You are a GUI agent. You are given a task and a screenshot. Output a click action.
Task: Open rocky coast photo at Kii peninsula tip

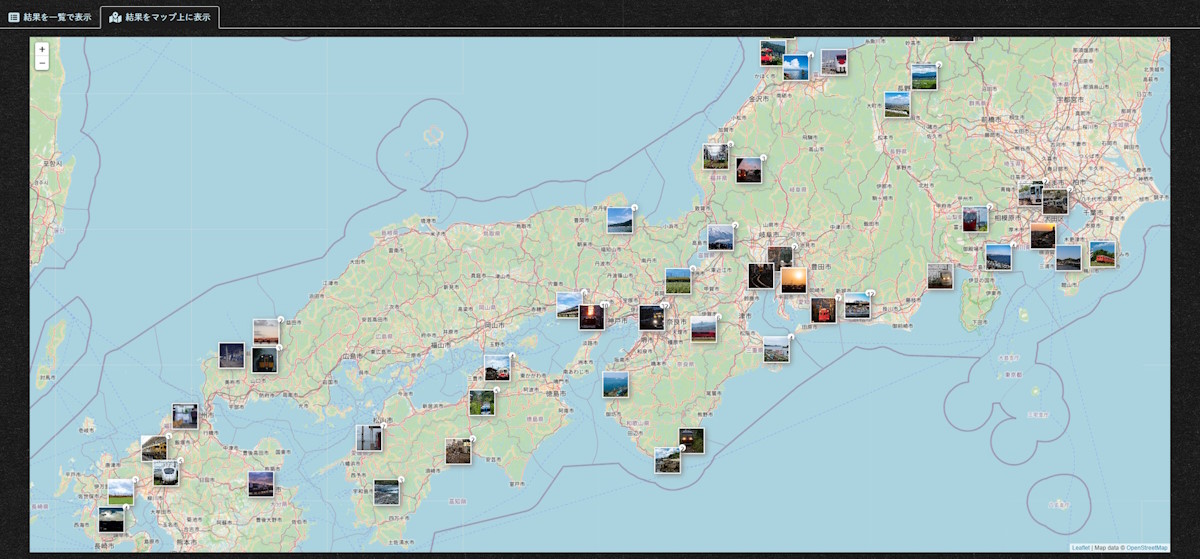668,460
